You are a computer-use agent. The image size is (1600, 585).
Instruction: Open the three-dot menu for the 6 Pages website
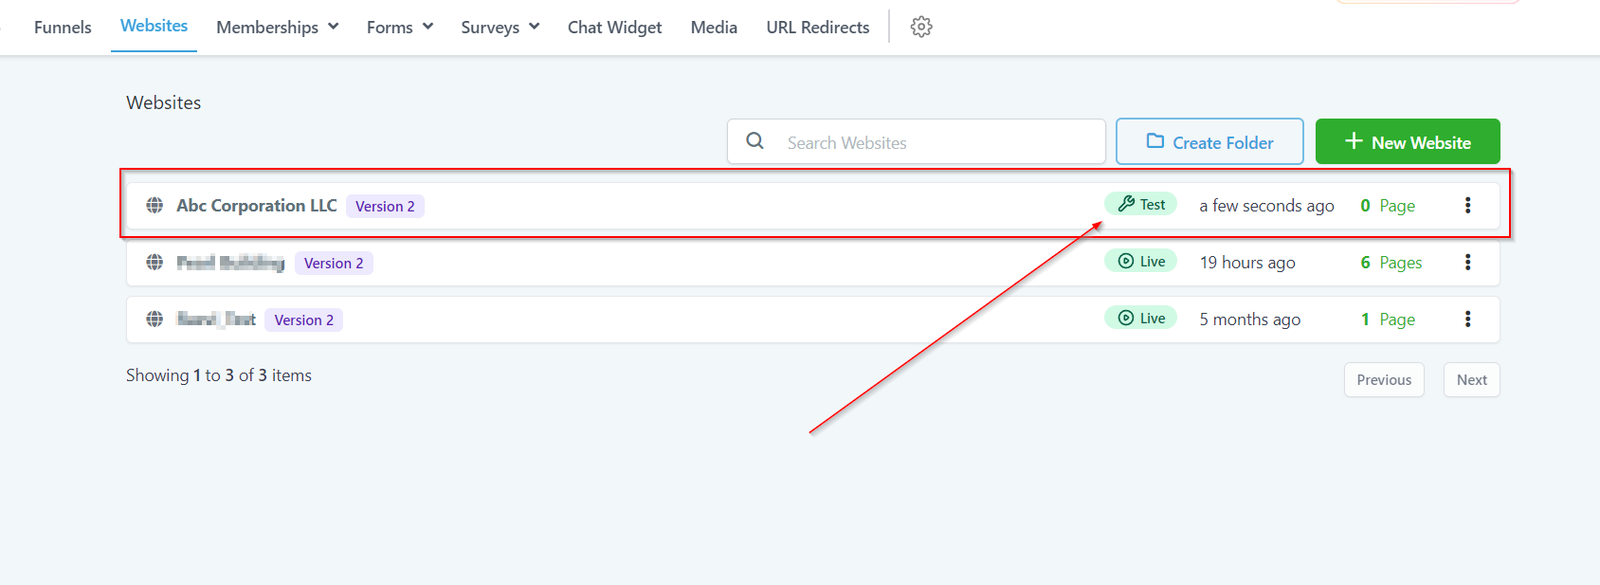pos(1467,262)
